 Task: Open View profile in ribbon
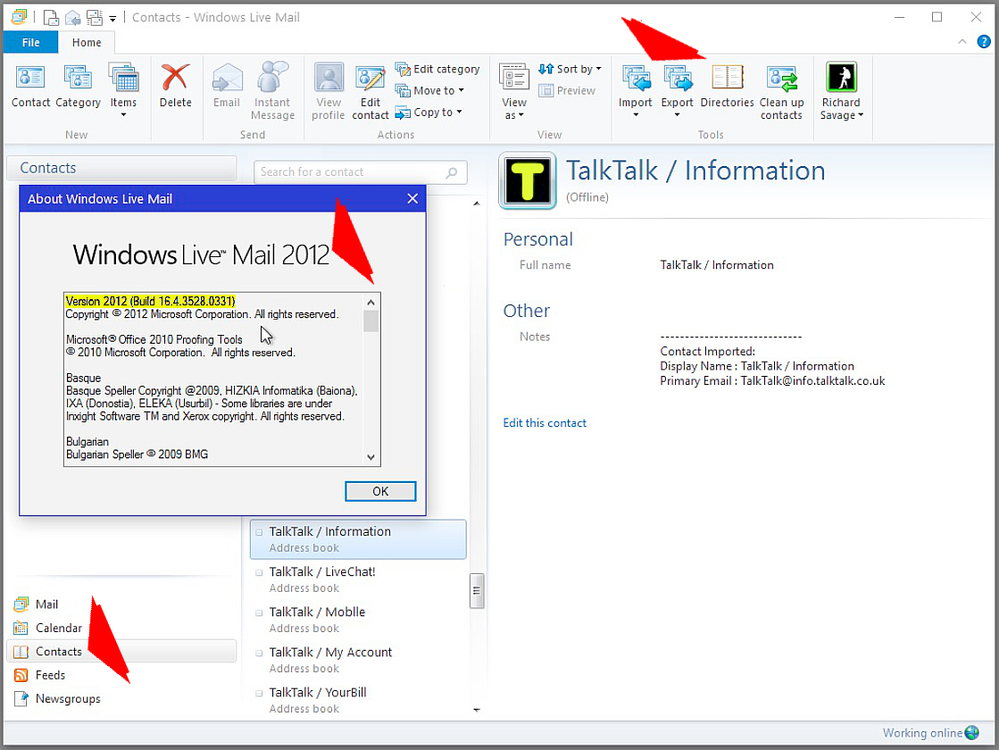pos(328,90)
